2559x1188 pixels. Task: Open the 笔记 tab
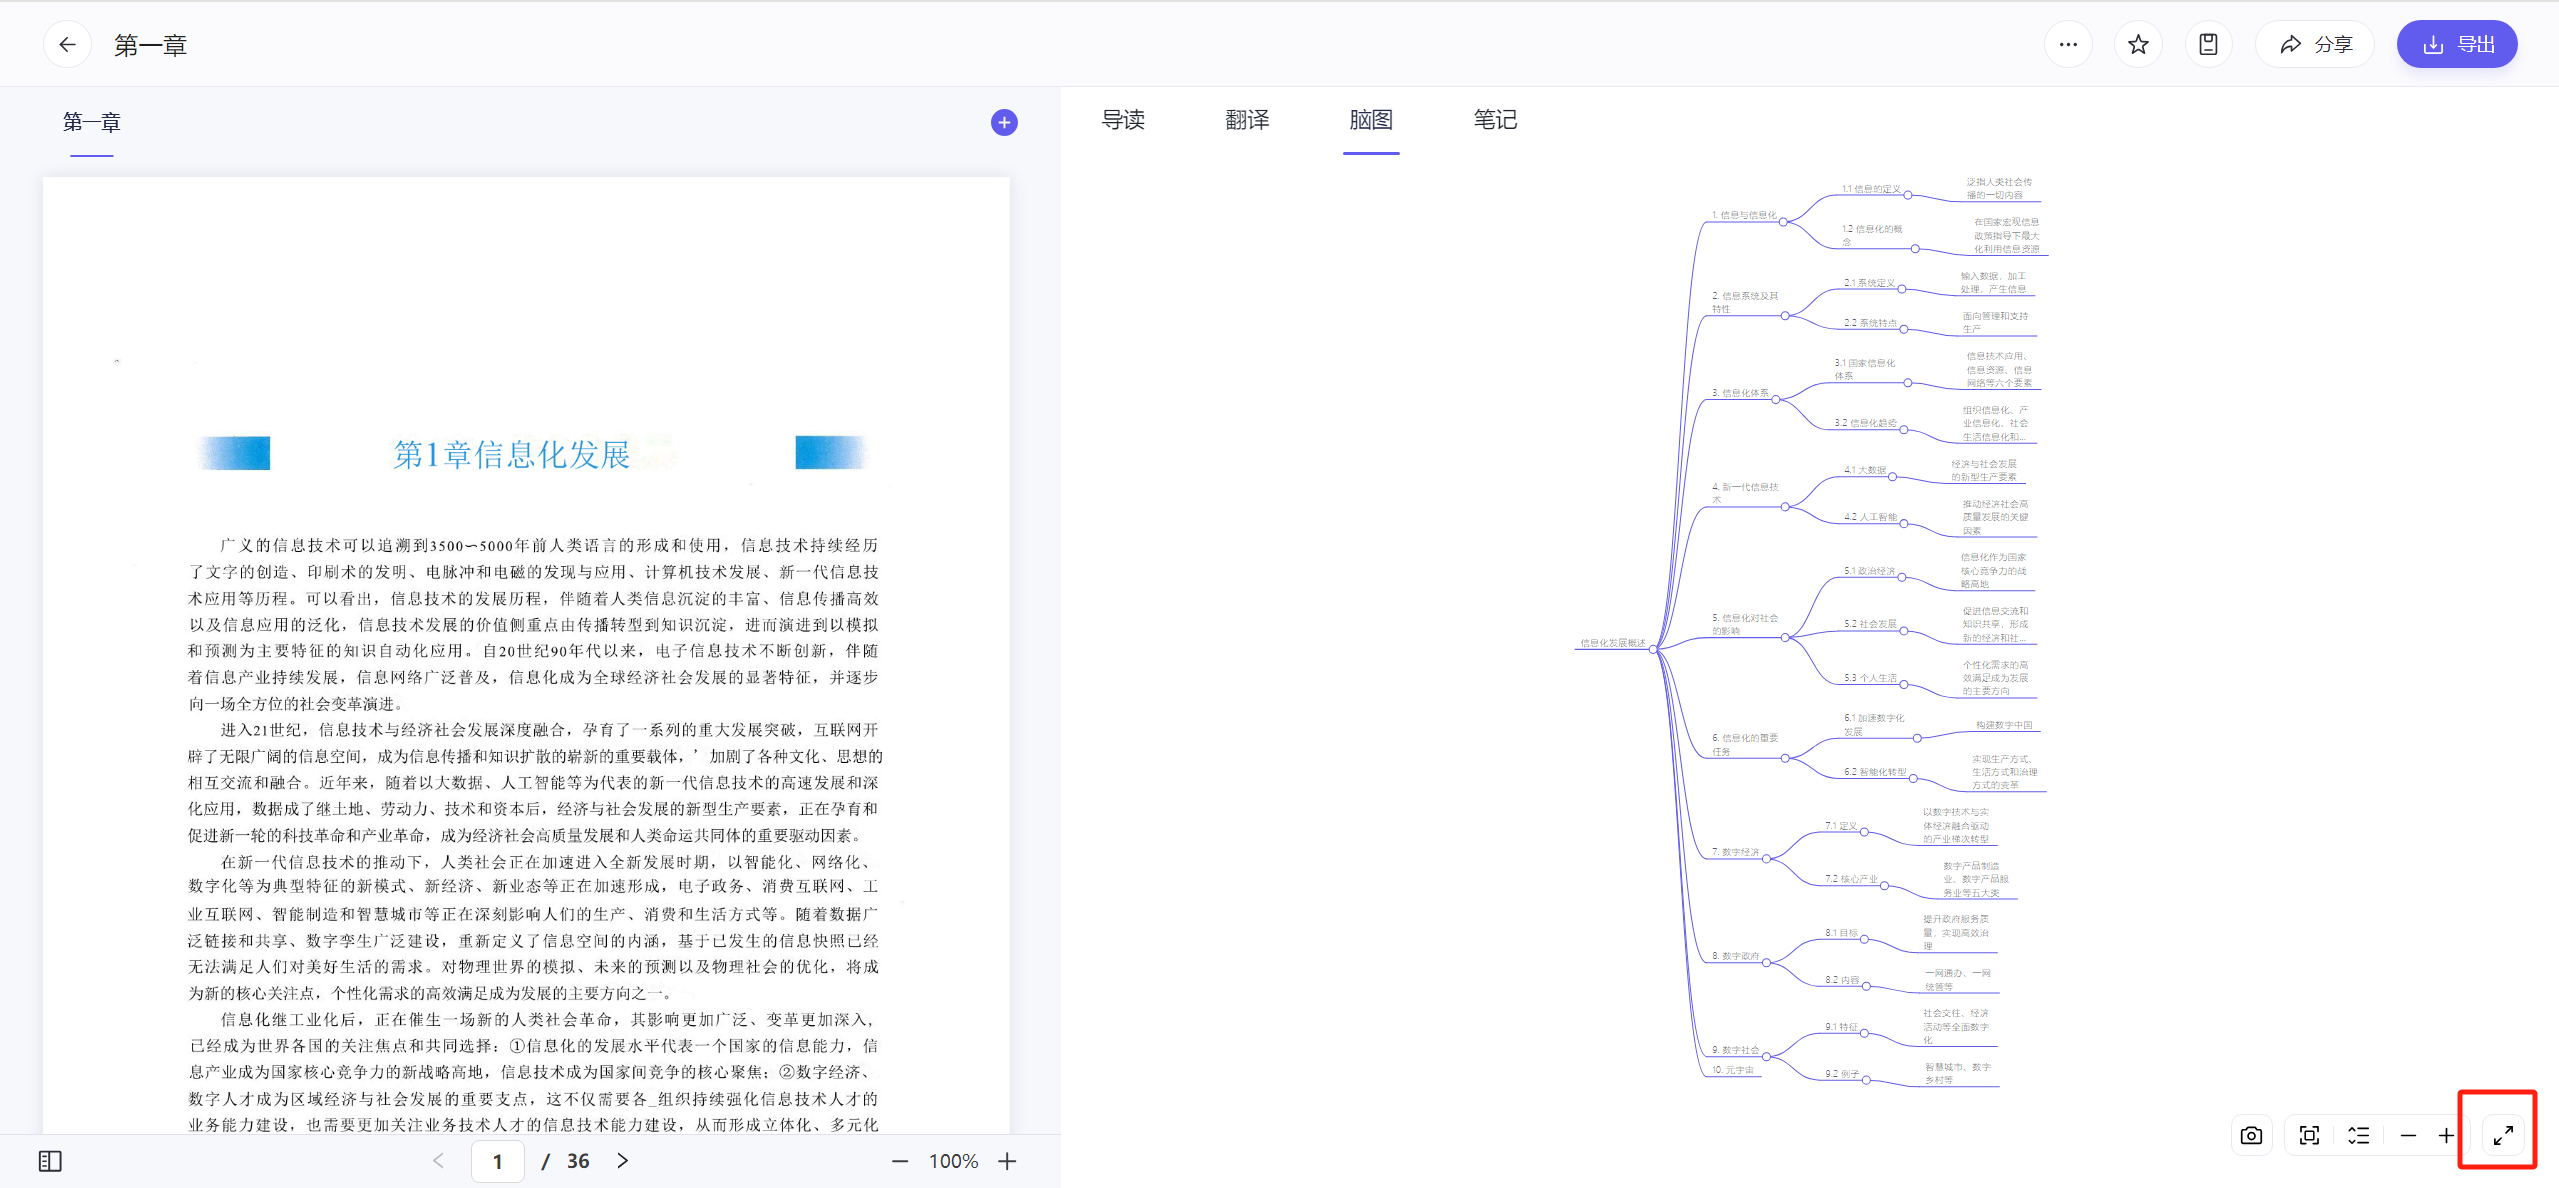tap(1495, 120)
